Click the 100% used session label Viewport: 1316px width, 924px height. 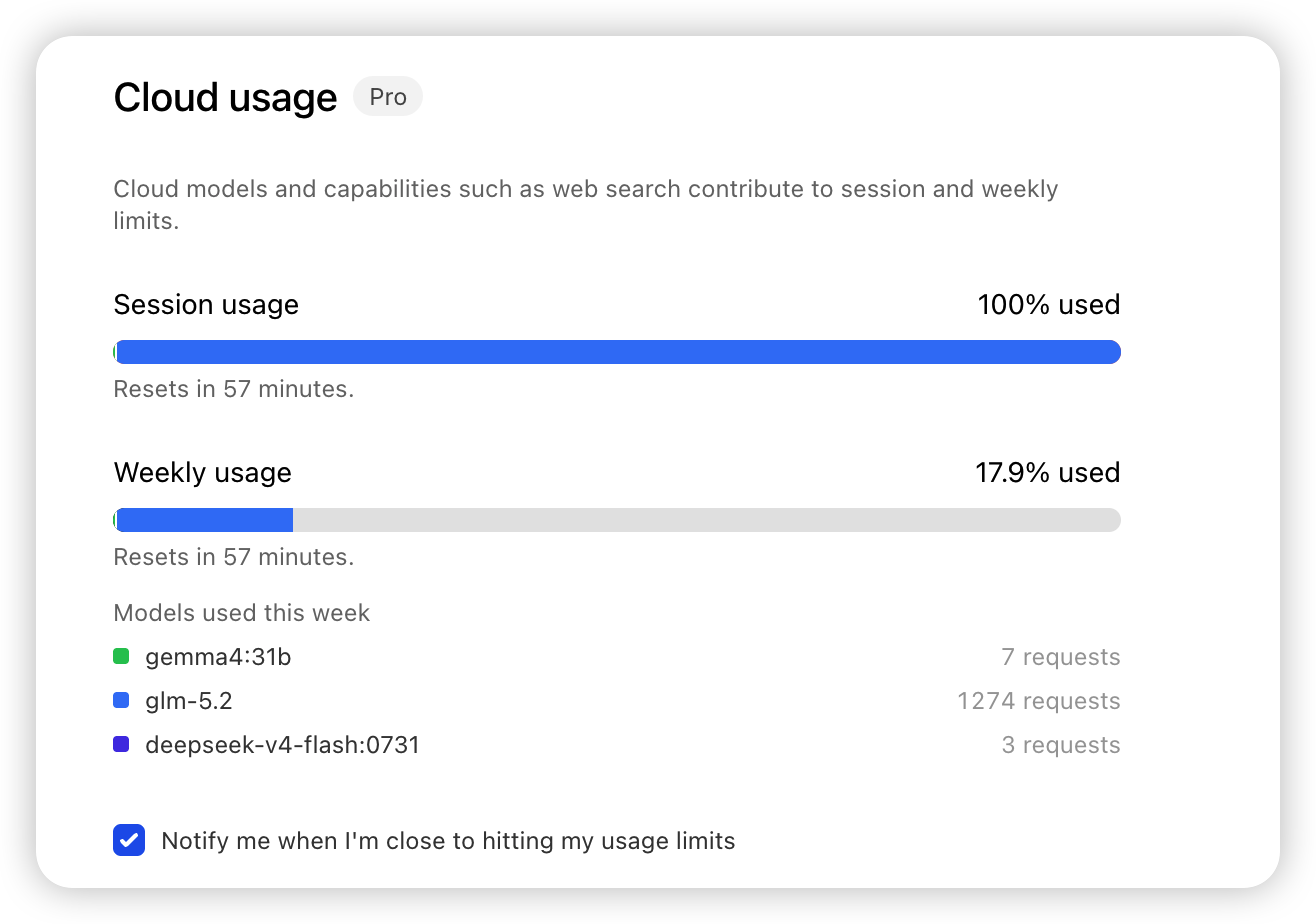[1049, 304]
